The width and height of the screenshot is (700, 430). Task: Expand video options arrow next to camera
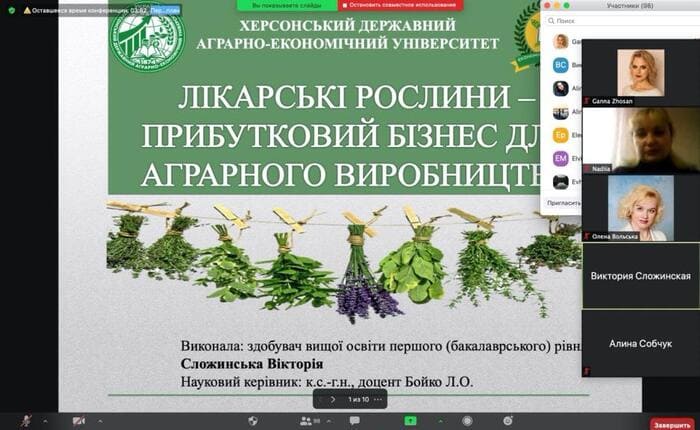[x=100, y=421]
